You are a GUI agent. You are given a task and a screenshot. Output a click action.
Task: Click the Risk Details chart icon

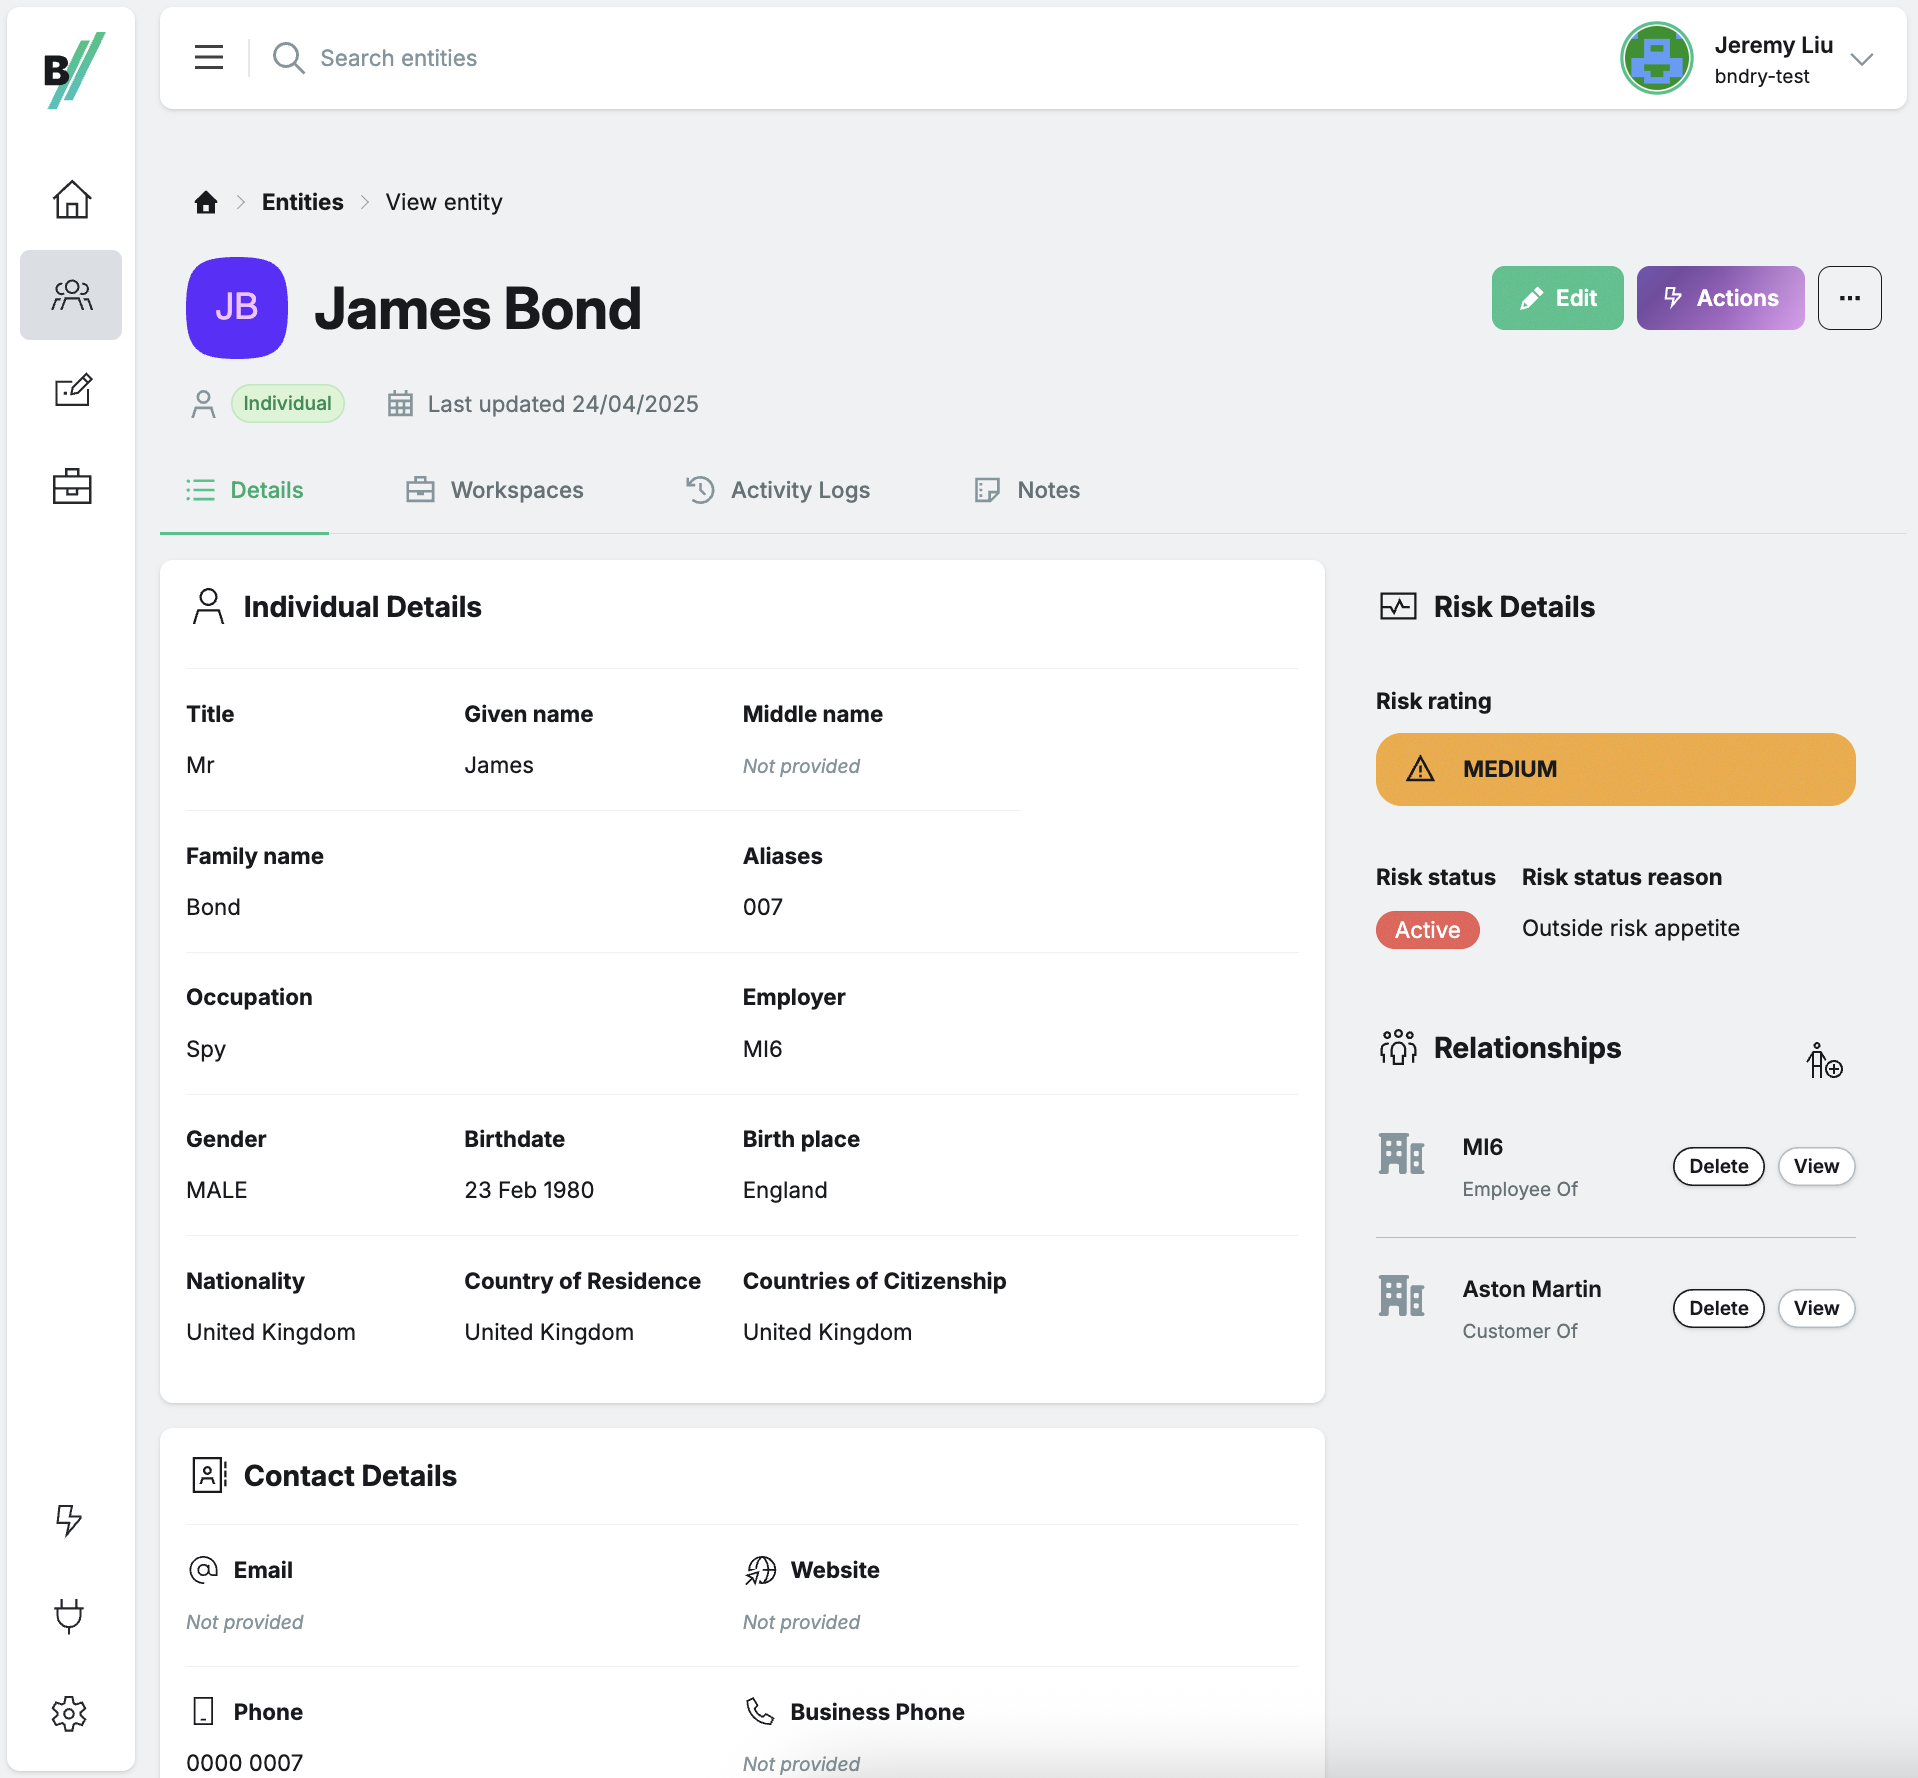coord(1398,607)
